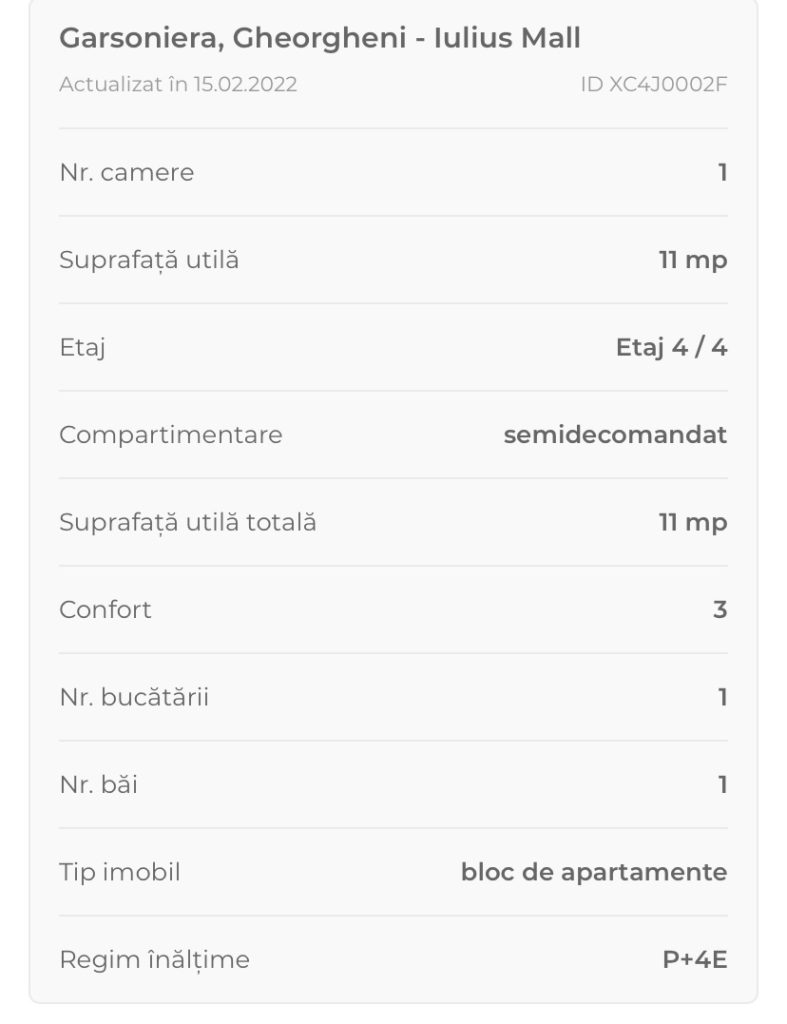Image resolution: width=787 pixels, height=1024 pixels.
Task: Click the semidecomandat value
Action: (615, 435)
